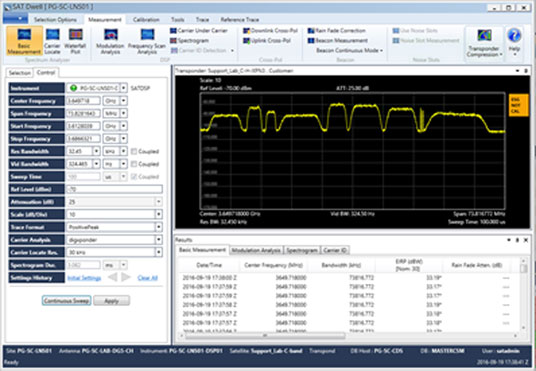Screen dimensions: 536x371
Task: Start Beacon Measurement
Action: click(338, 41)
